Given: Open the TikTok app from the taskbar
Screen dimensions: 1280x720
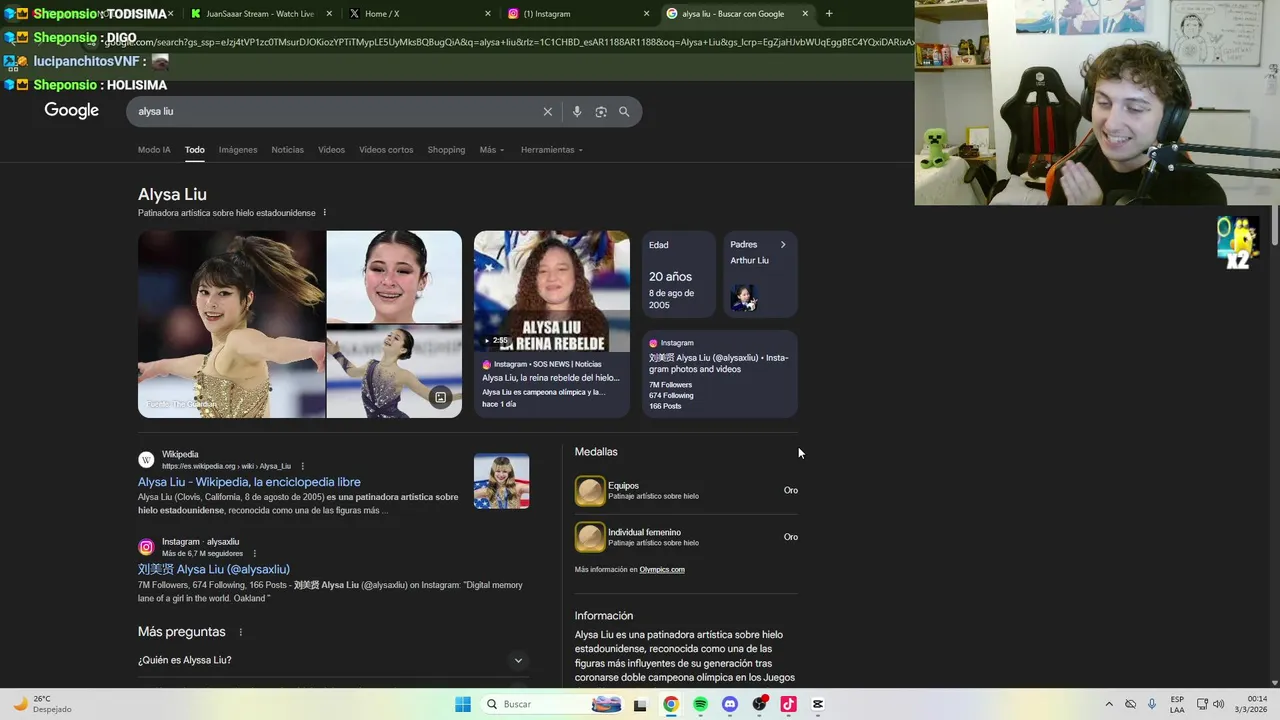Looking at the screenshot, I should tap(788, 704).
